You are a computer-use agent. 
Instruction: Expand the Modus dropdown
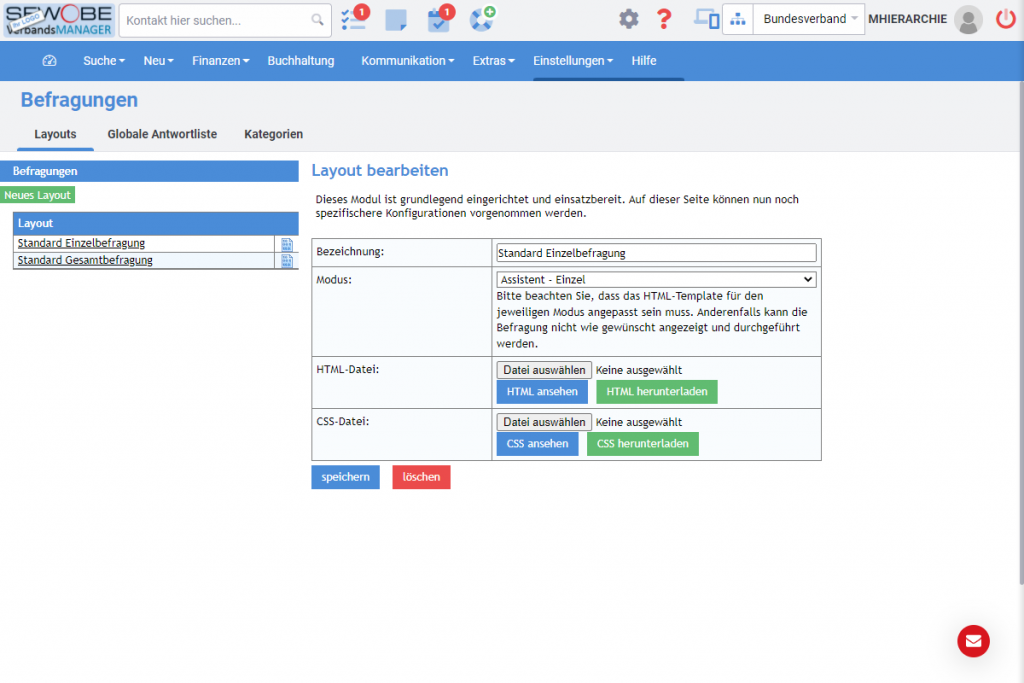pos(656,280)
